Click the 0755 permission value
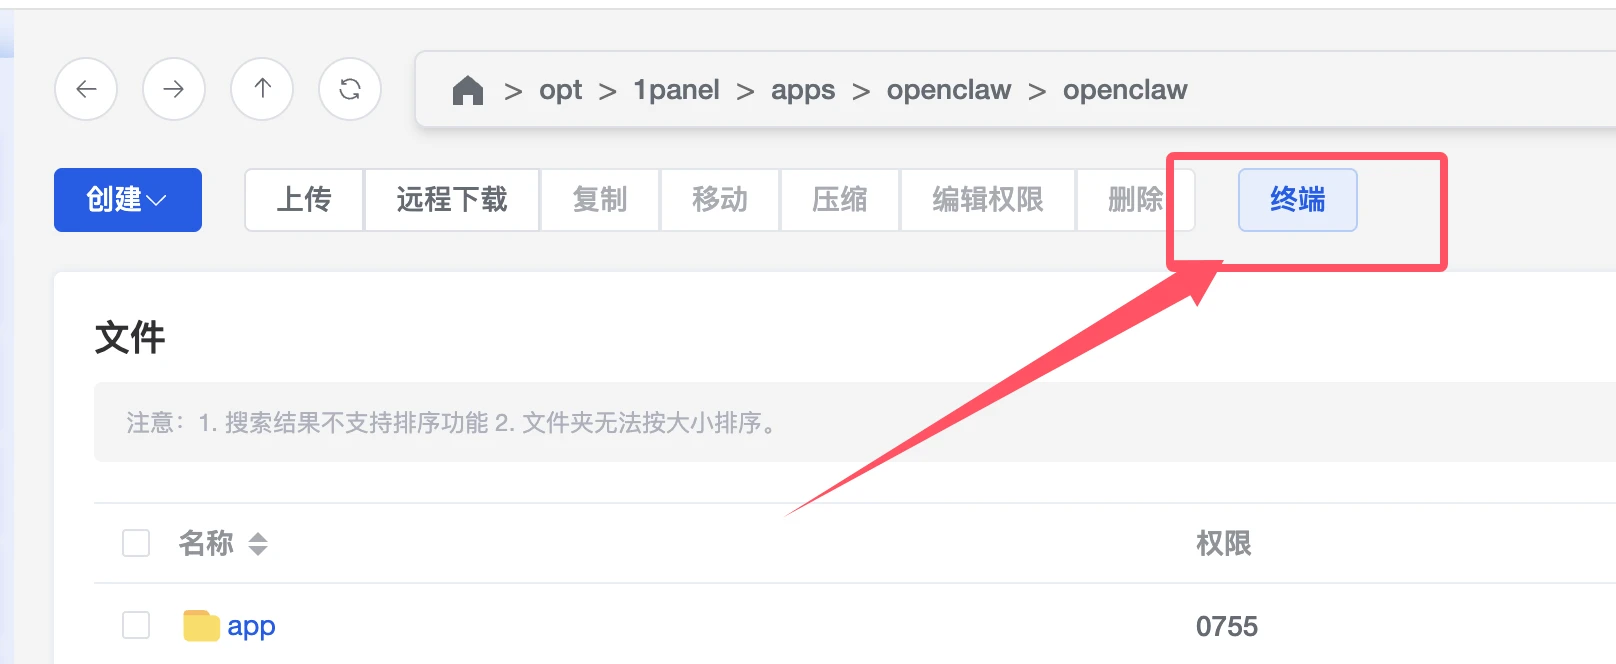The image size is (1616, 664). tap(1227, 627)
